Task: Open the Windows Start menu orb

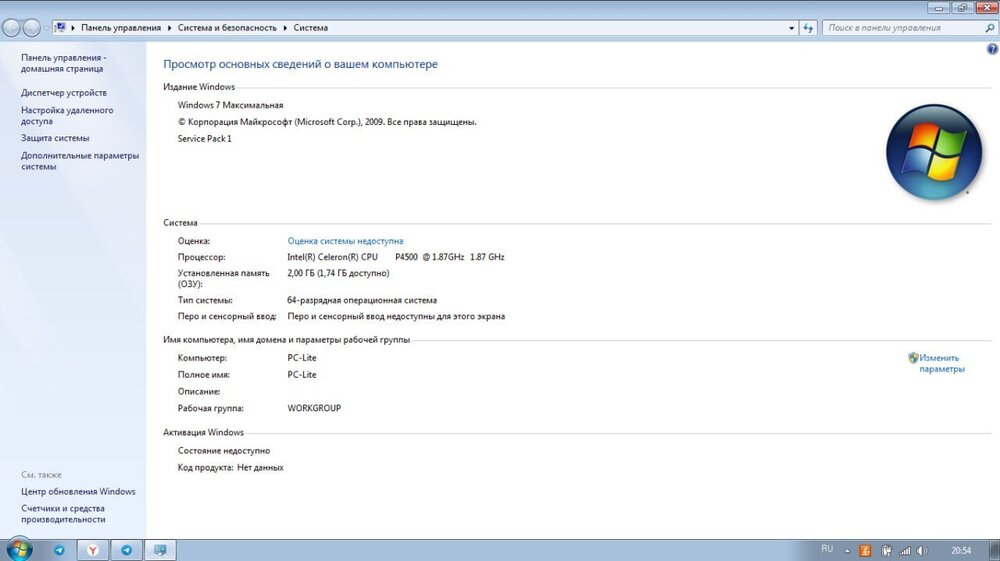Action: click(19, 550)
